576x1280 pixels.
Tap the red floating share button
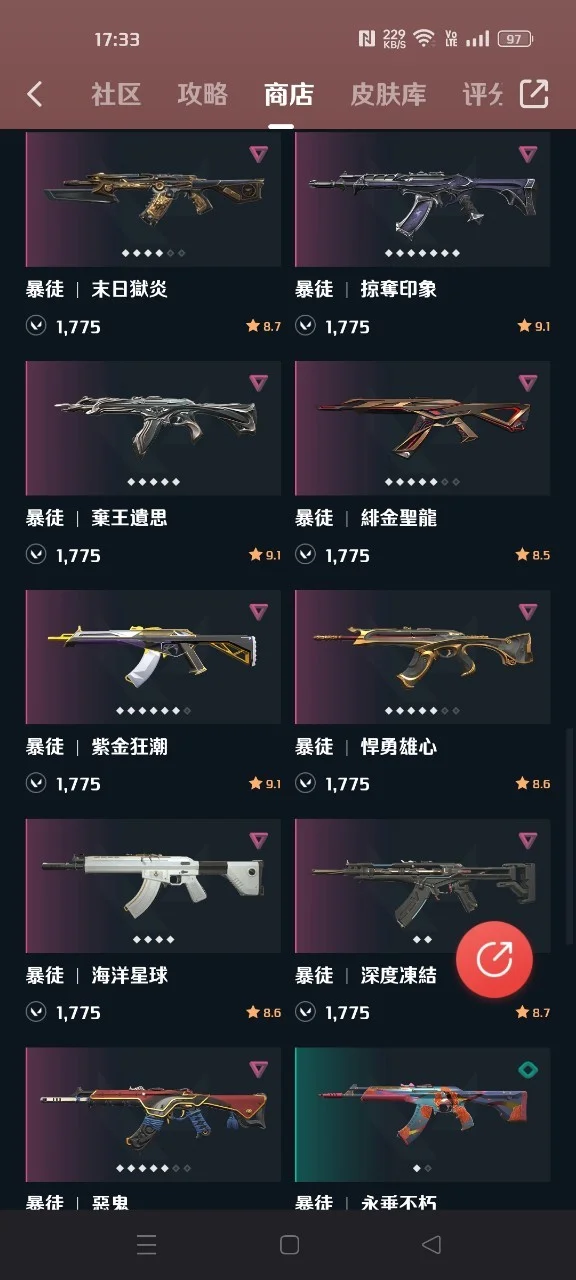pyautogui.click(x=494, y=959)
